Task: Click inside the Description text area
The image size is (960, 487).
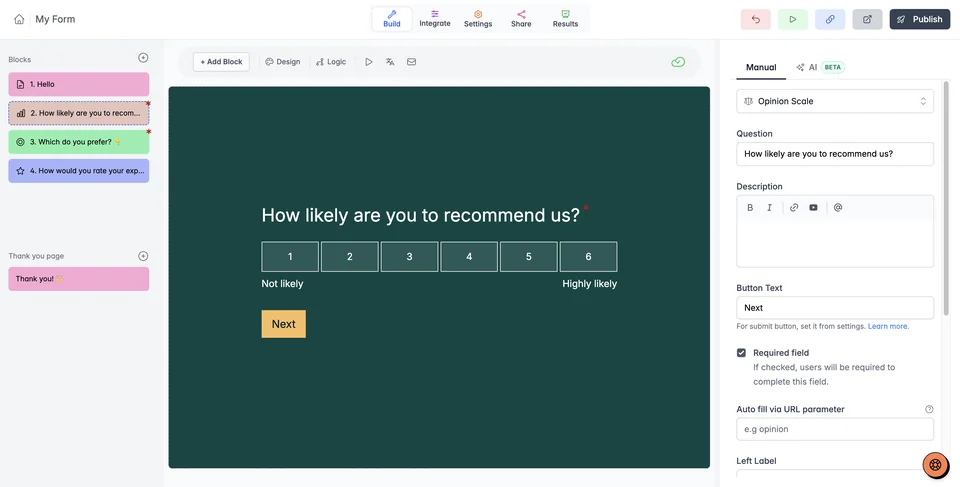Action: tap(835, 242)
